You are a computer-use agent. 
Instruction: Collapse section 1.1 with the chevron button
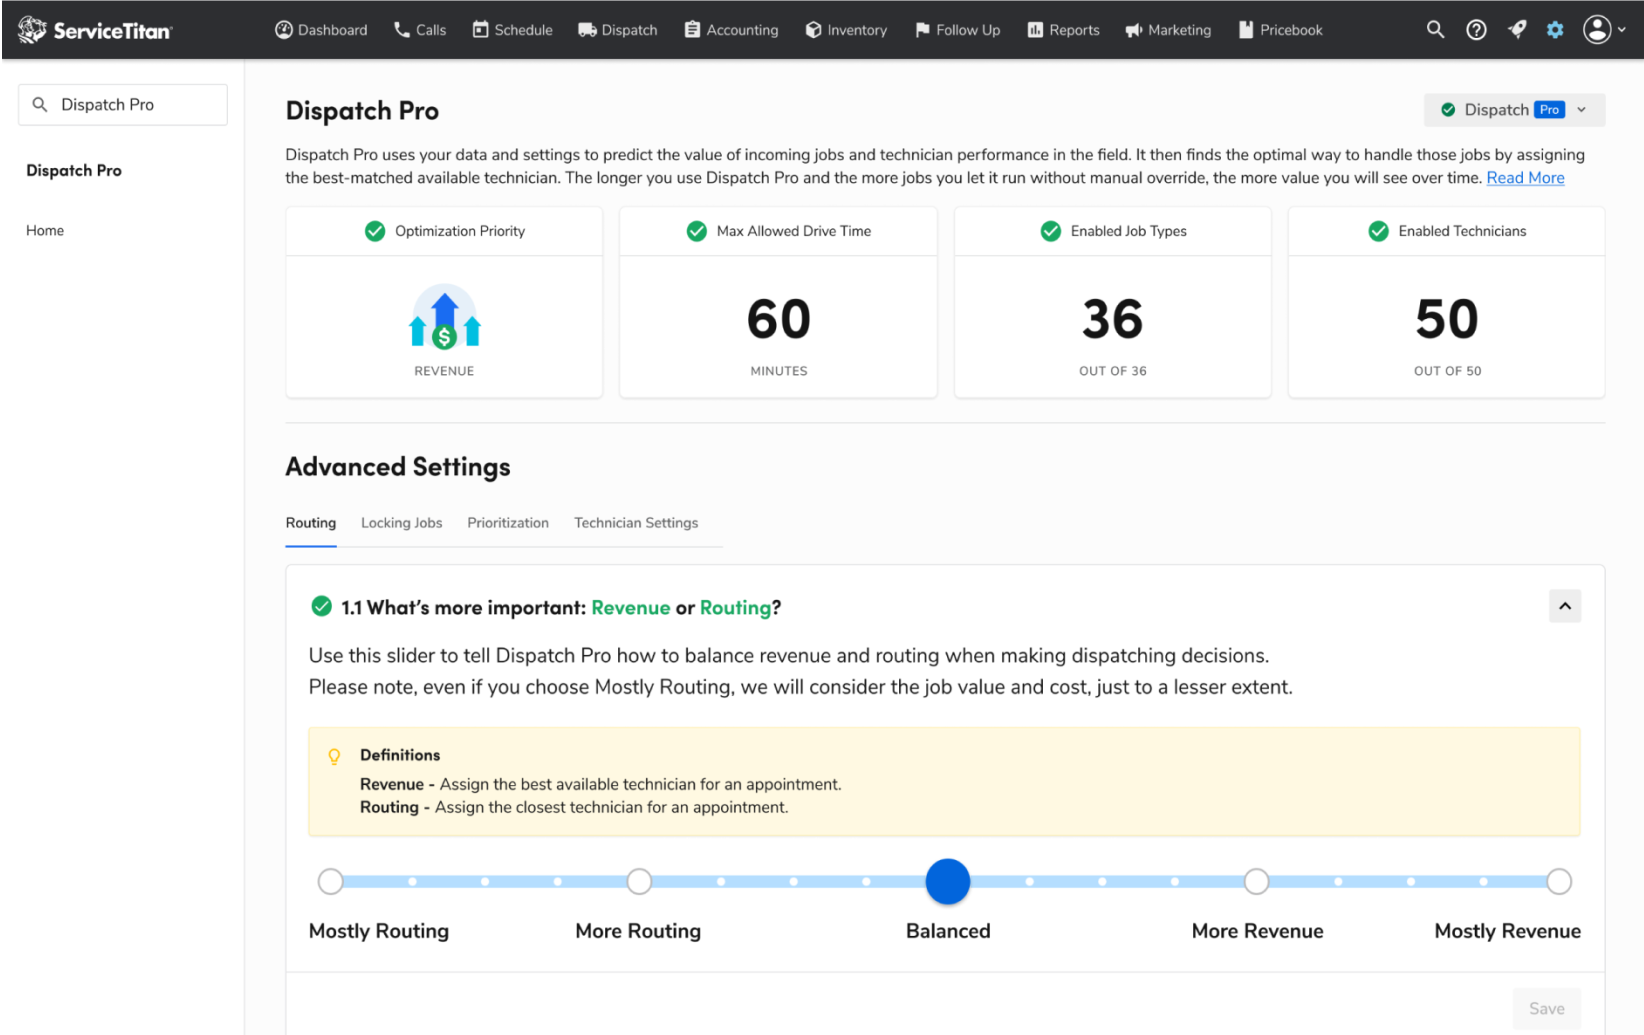tap(1565, 606)
